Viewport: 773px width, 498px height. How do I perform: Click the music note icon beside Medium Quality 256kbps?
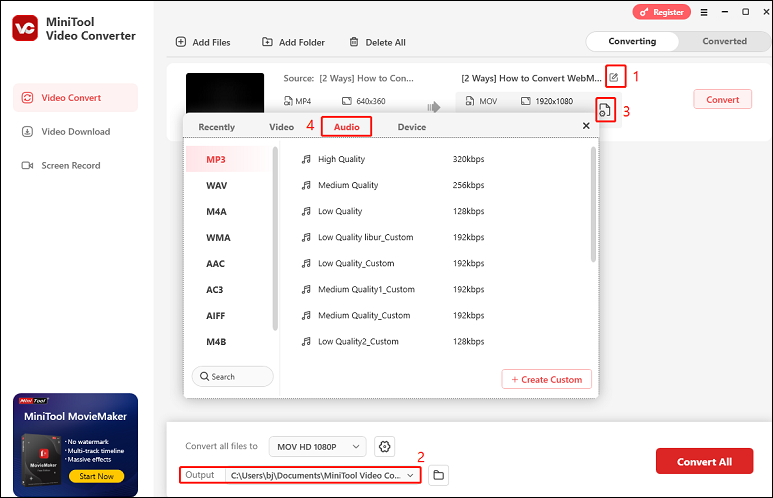(306, 185)
